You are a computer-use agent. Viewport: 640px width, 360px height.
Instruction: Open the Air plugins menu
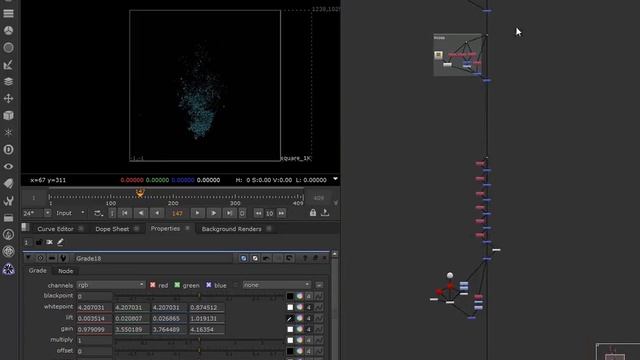(x=8, y=251)
